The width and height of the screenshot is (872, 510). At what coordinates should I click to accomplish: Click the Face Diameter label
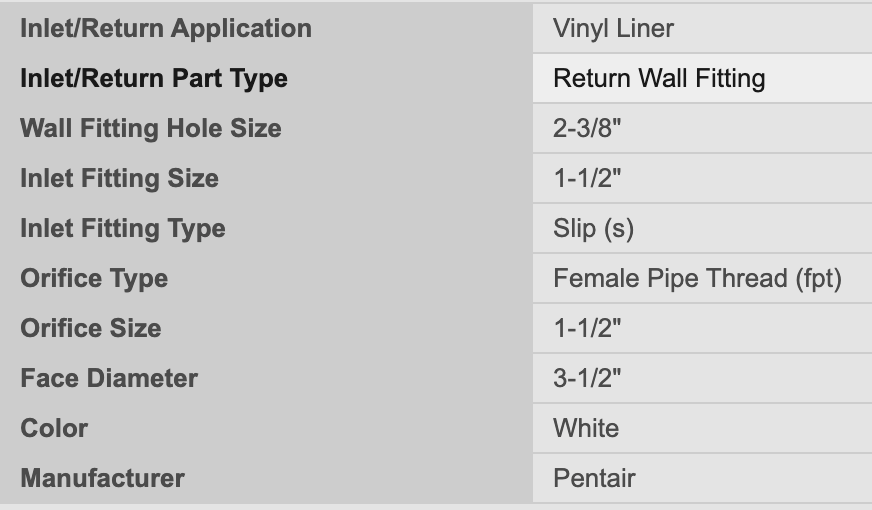point(109,378)
